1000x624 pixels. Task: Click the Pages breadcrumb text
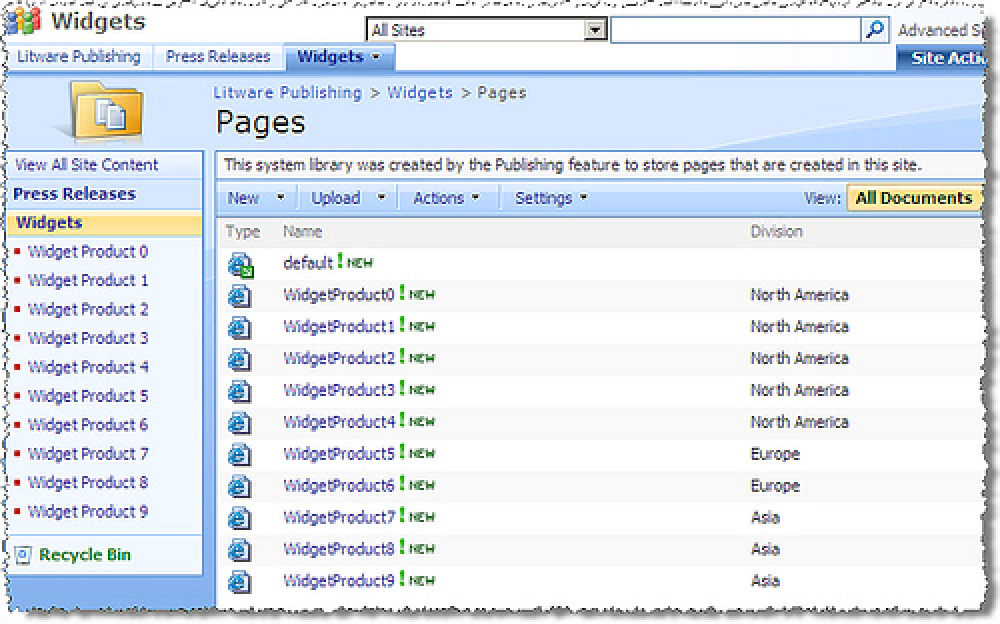click(x=501, y=93)
